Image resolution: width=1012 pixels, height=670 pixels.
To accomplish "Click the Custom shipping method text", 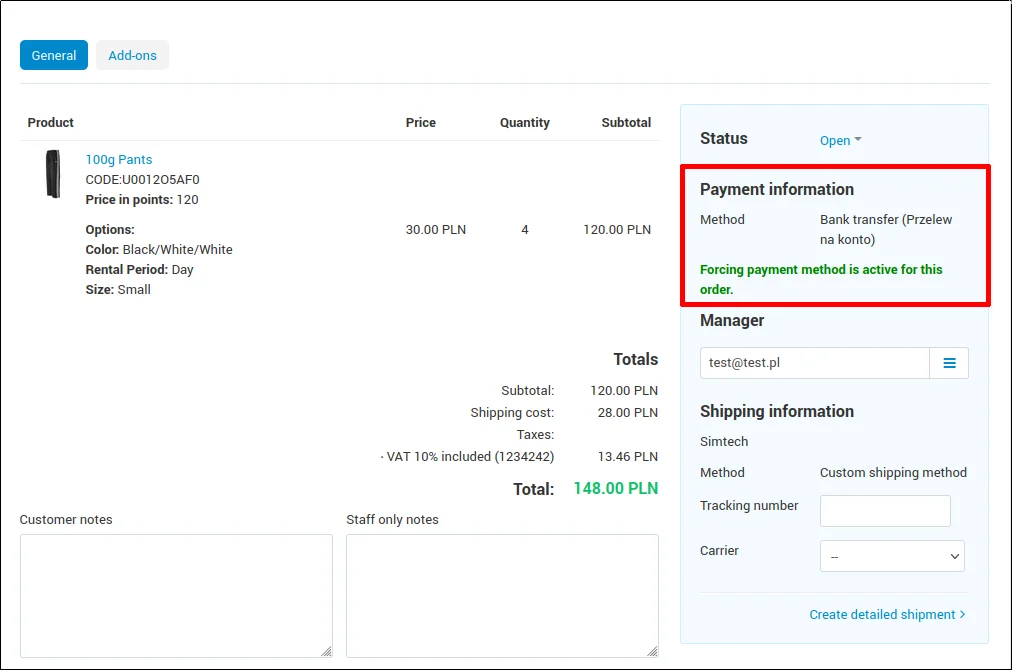I will [x=893, y=472].
